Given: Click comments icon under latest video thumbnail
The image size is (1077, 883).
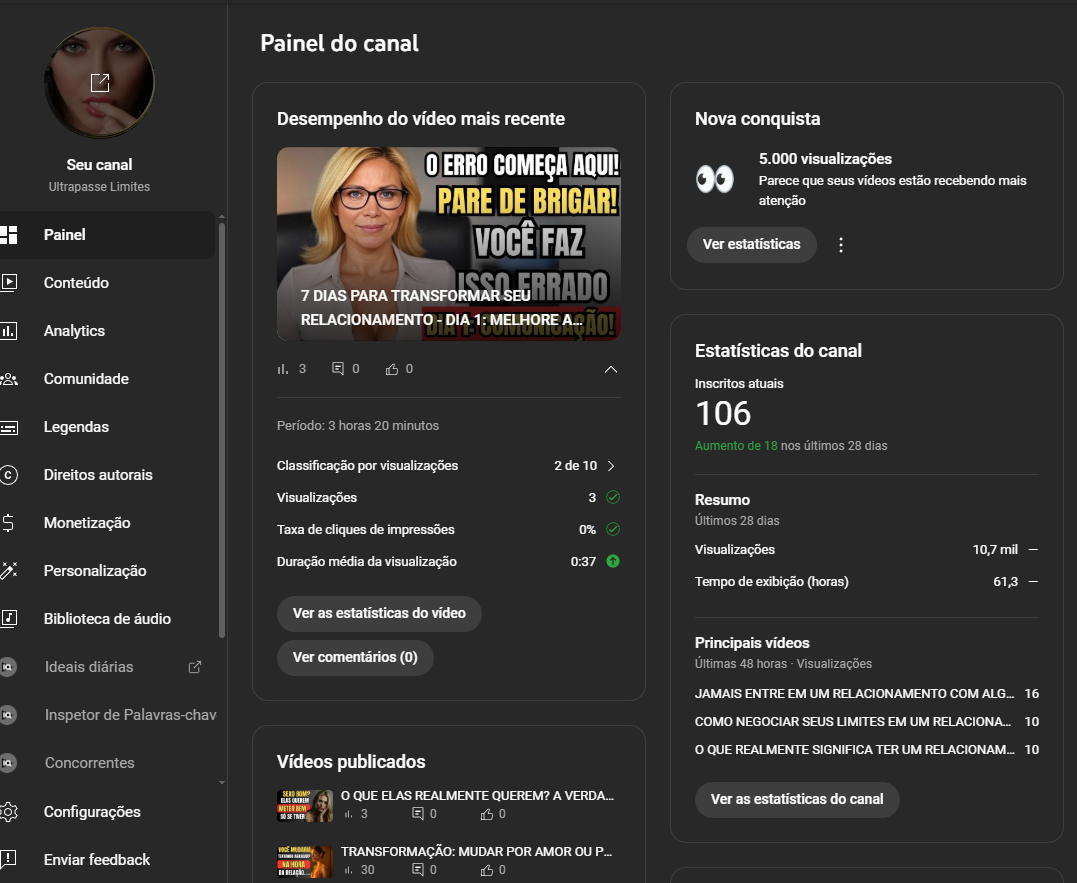Looking at the screenshot, I should [x=338, y=369].
